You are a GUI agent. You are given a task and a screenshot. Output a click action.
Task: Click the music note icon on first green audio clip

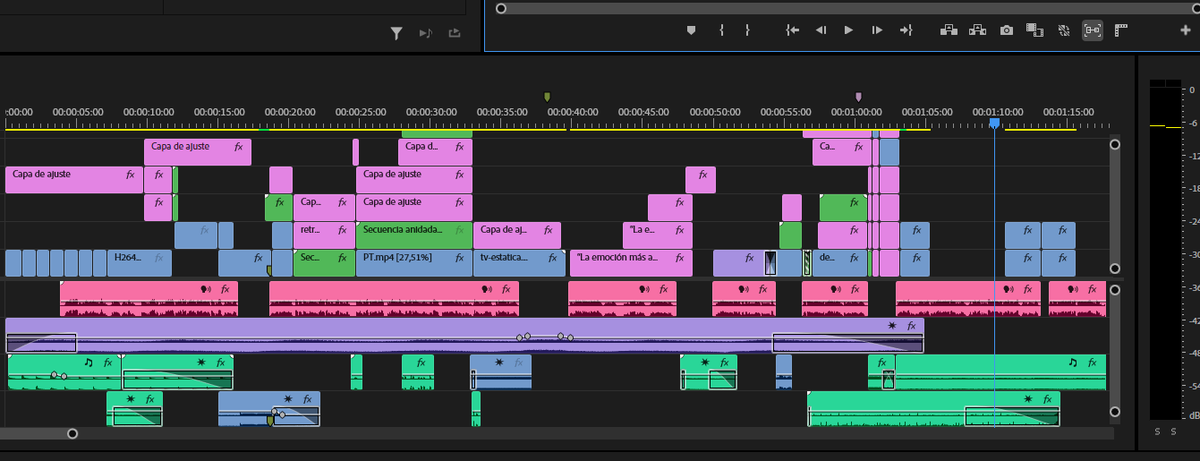tap(87, 362)
